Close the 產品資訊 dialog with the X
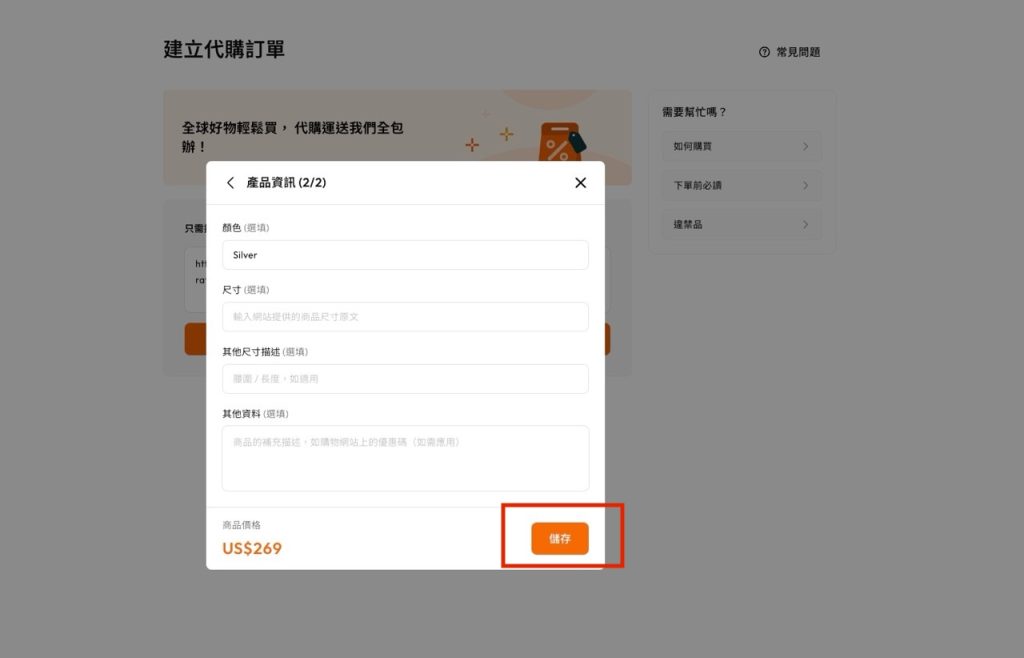This screenshot has width=1024, height=658. [x=580, y=183]
